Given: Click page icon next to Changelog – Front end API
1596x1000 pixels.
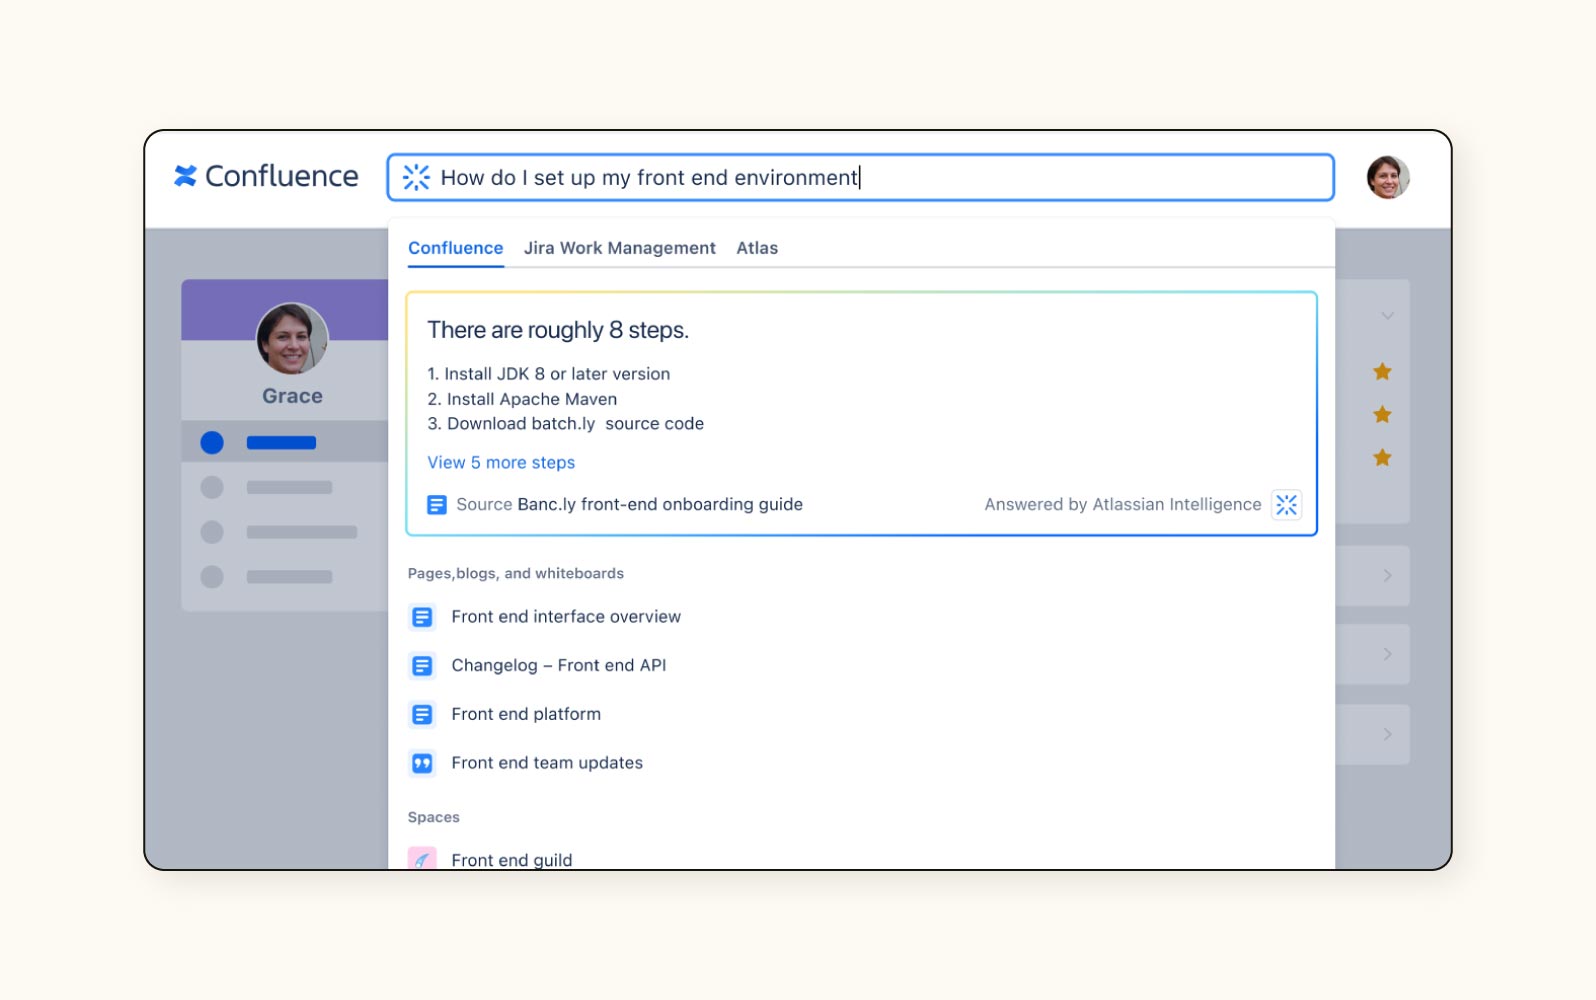Looking at the screenshot, I should [x=422, y=666].
